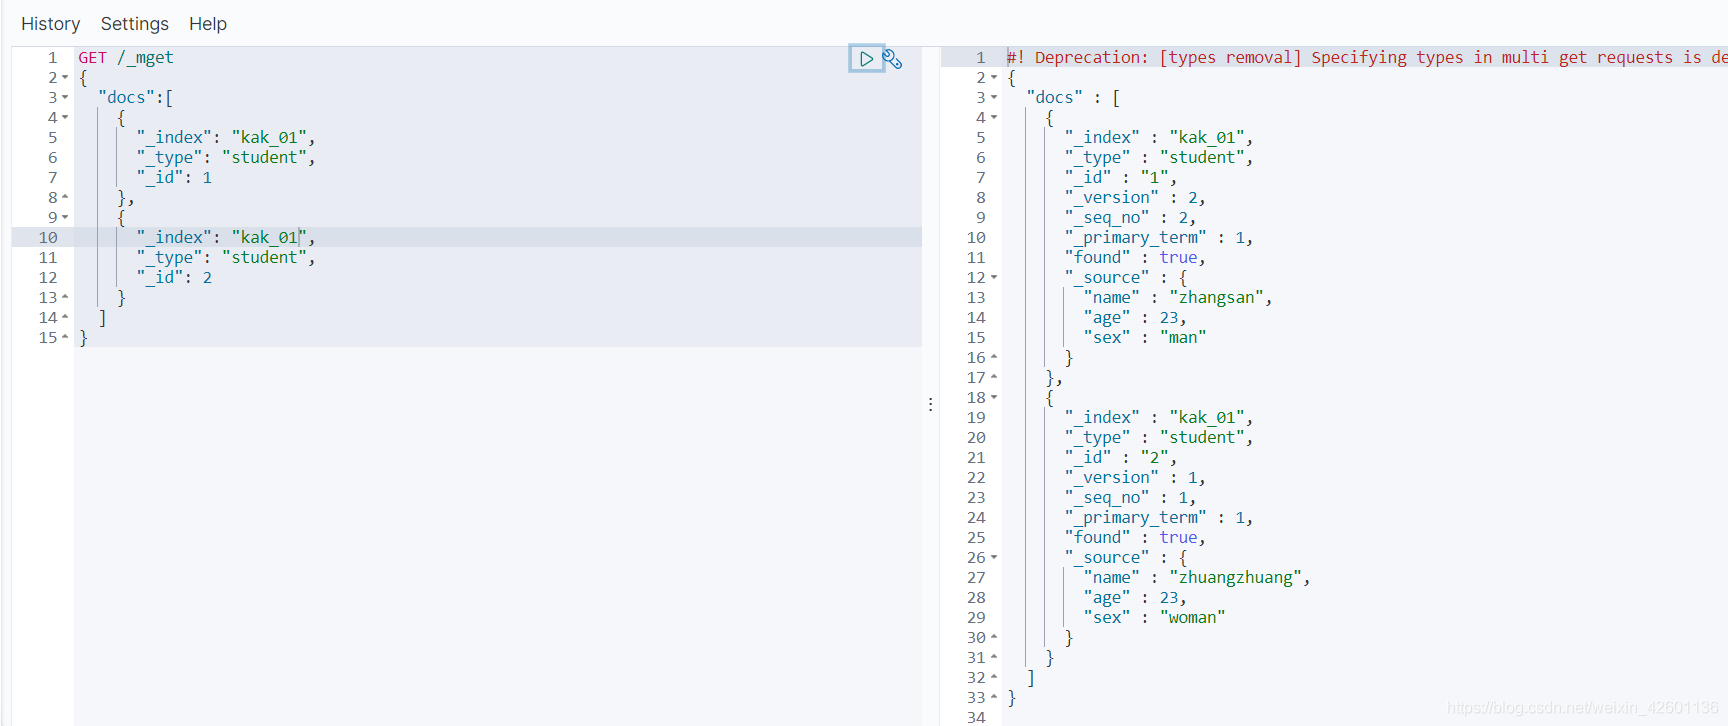Collapse the fold arrow on response line 2
The height and width of the screenshot is (726, 1728).
tap(994, 78)
